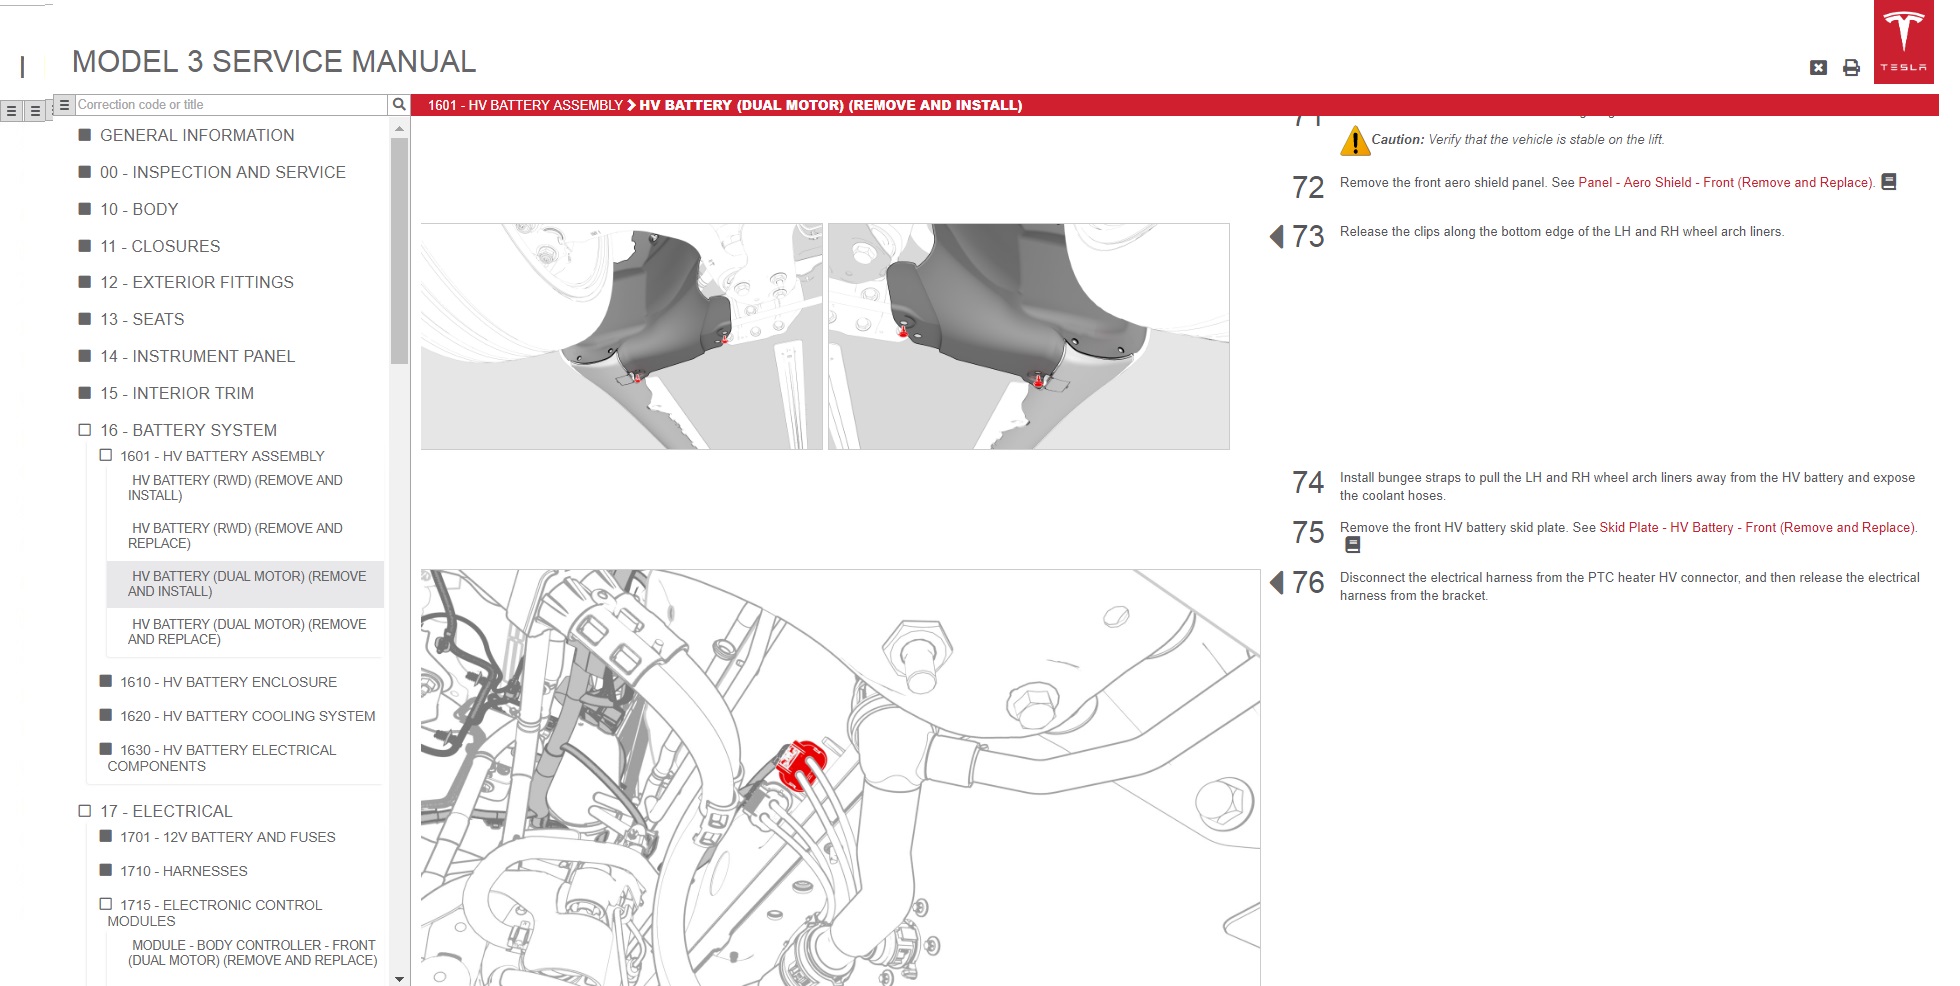Viewport: 1960px width, 986px height.
Task: Click the MODEL 3 SERVICE MANUAL title
Action: point(274,62)
